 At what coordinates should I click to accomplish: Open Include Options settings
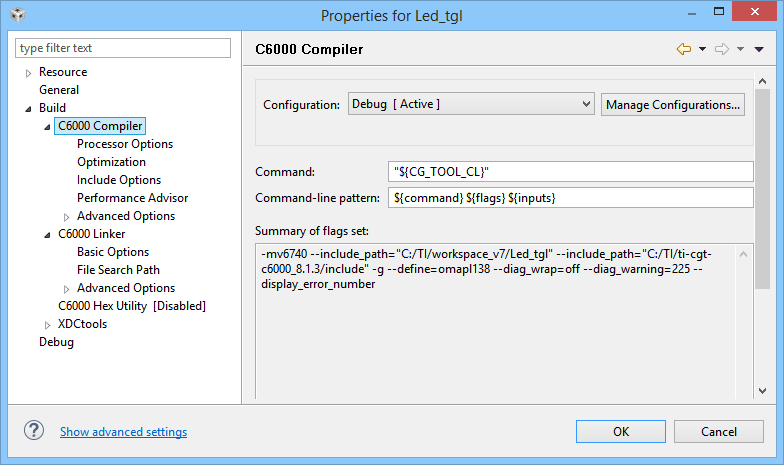[119, 180]
